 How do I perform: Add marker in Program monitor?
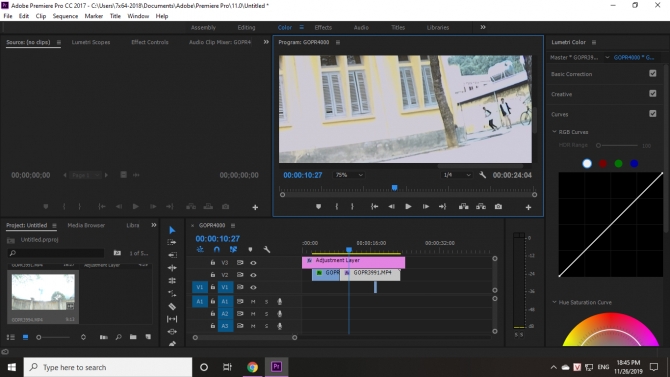point(318,207)
